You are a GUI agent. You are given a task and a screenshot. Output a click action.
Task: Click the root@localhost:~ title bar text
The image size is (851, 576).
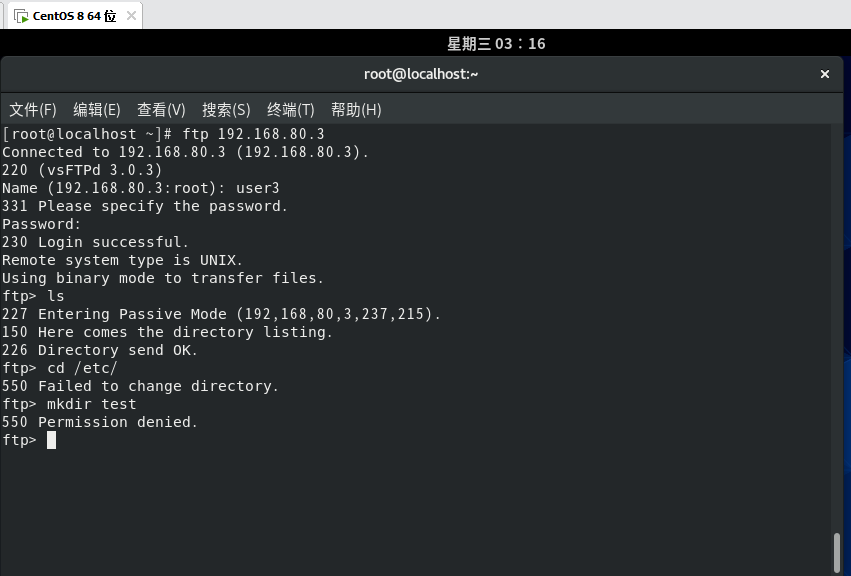point(421,74)
